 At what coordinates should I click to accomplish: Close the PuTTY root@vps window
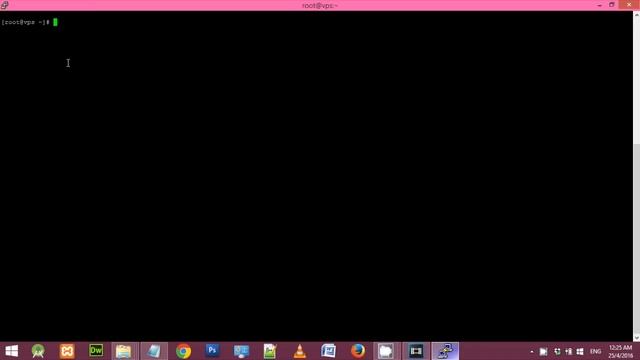(629, 4)
